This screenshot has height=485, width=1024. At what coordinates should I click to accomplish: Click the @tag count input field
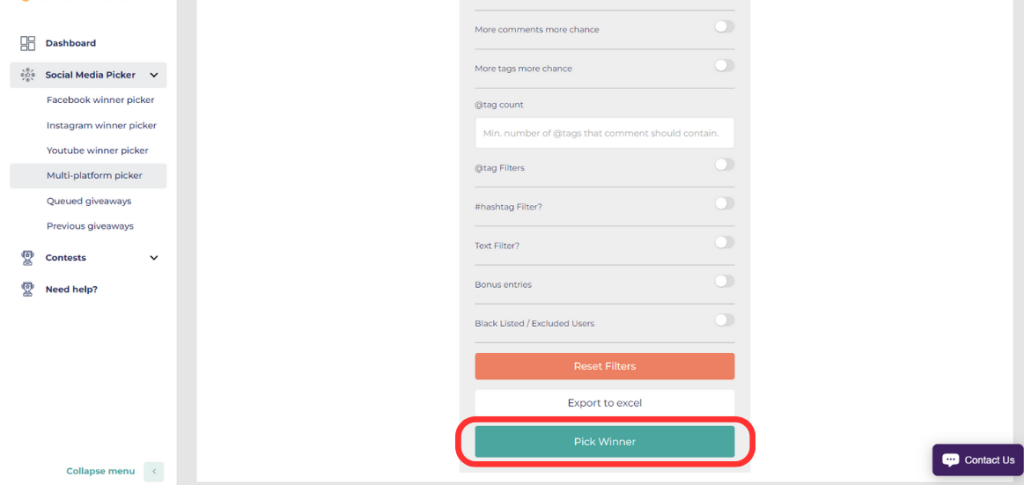(x=604, y=133)
